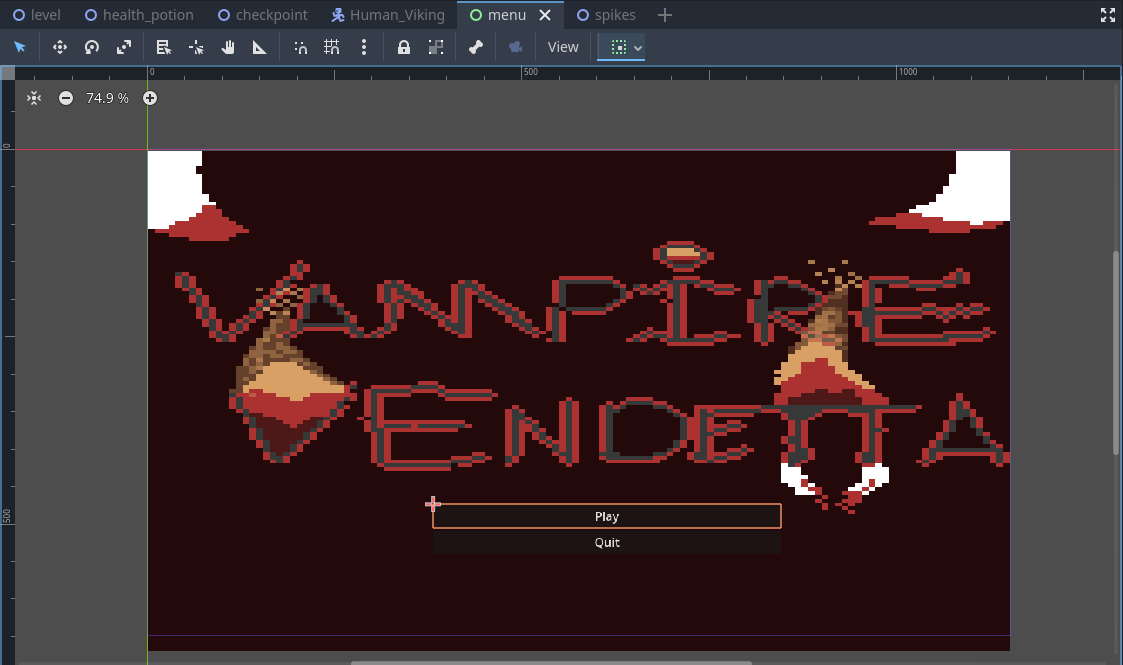
Task: Select the Ruler measurement tool
Action: [259, 47]
